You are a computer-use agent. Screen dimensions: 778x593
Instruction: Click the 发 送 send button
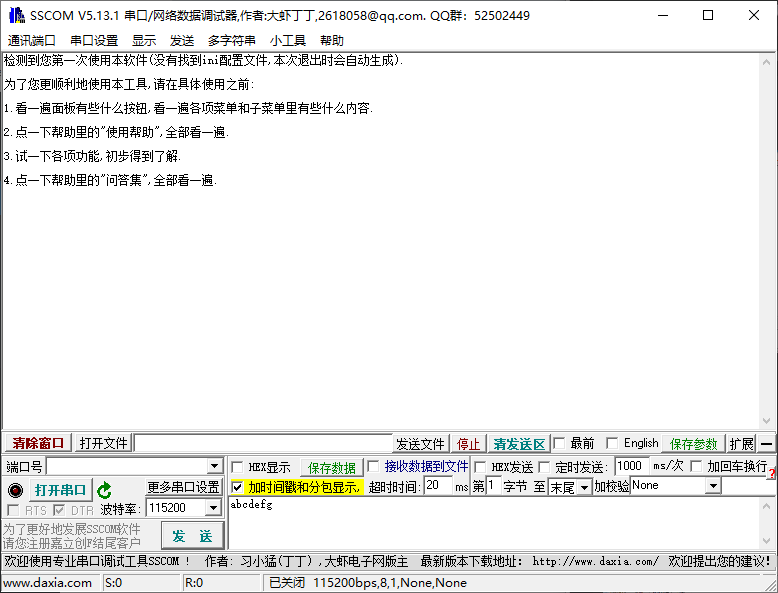coord(193,536)
